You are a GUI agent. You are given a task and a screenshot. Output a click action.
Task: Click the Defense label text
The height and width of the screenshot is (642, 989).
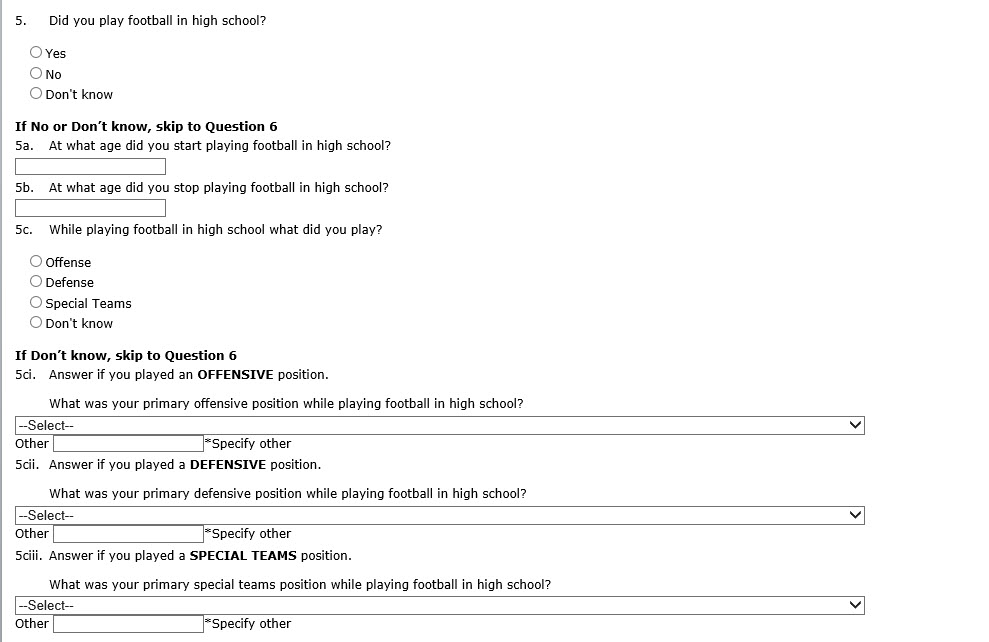click(x=69, y=283)
